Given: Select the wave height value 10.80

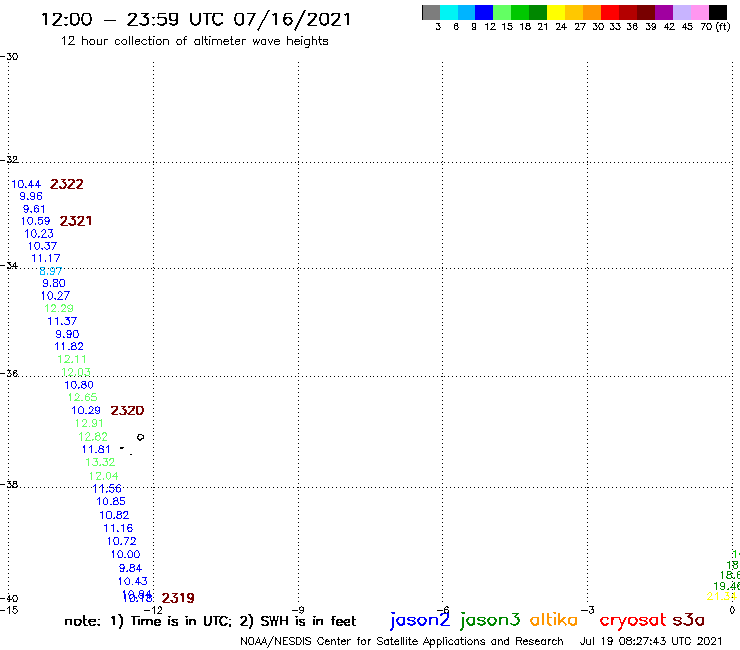Looking at the screenshot, I should [79, 385].
